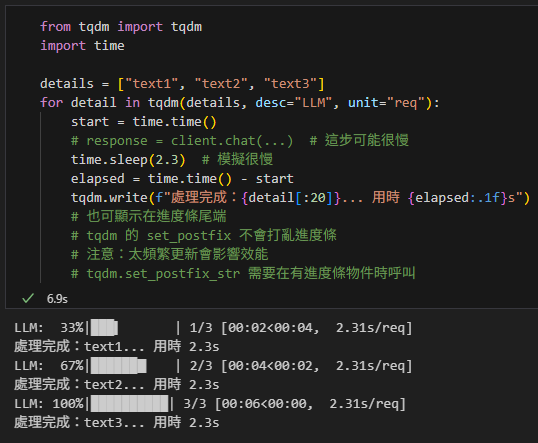Image resolution: width=538 pixels, height=443 pixels.
Task: Click the comment about set_postfix 不會打亂進度條
Action: coord(204,235)
